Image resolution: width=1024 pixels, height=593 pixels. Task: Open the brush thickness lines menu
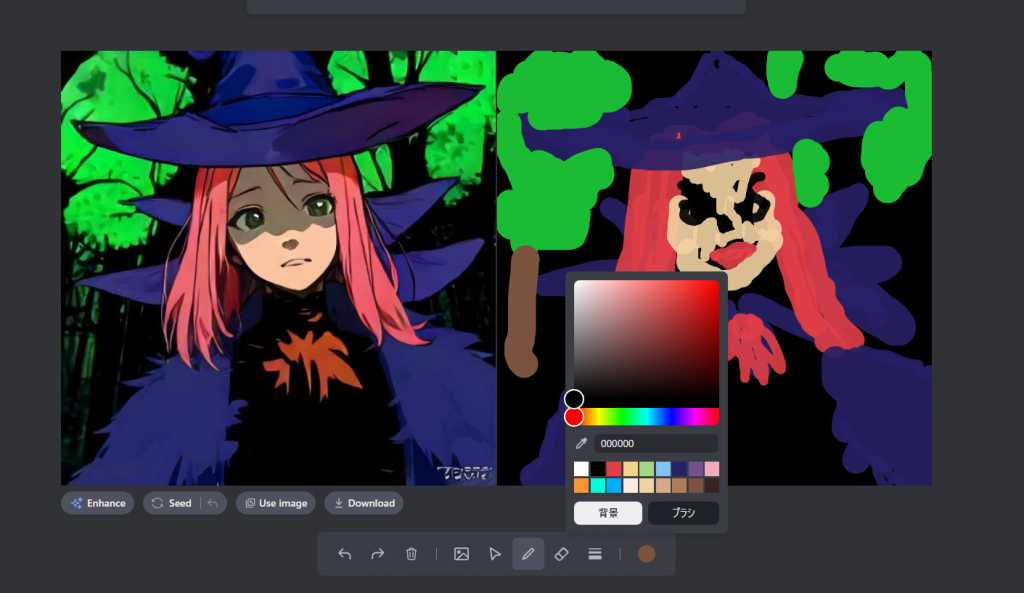coord(595,554)
